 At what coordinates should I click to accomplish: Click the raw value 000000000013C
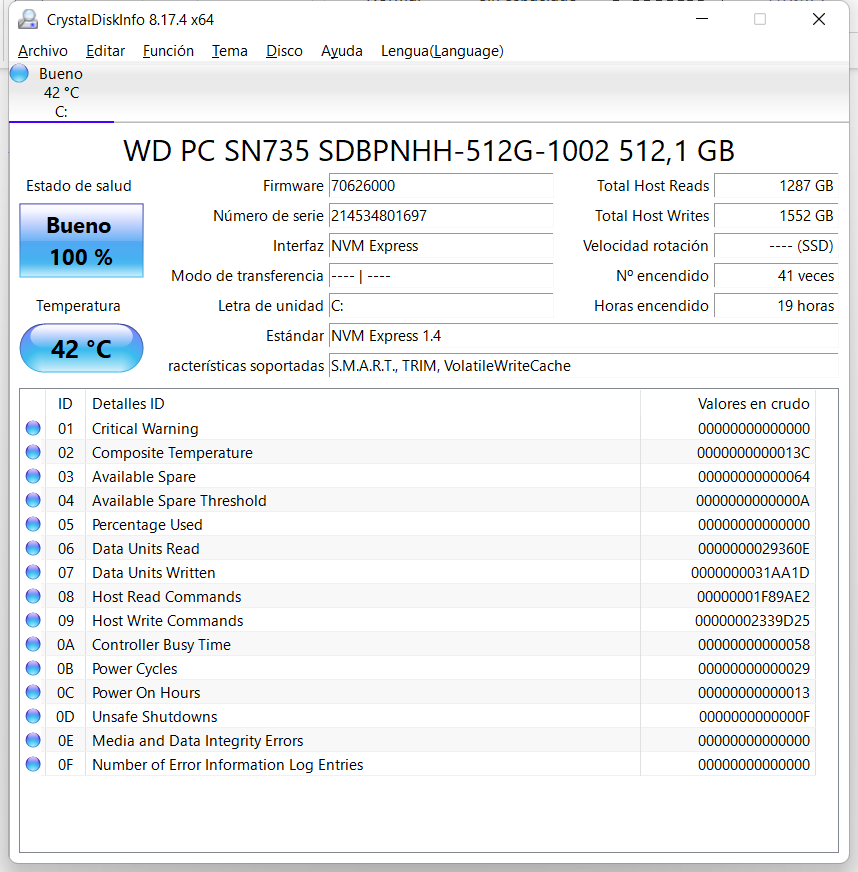point(753,453)
